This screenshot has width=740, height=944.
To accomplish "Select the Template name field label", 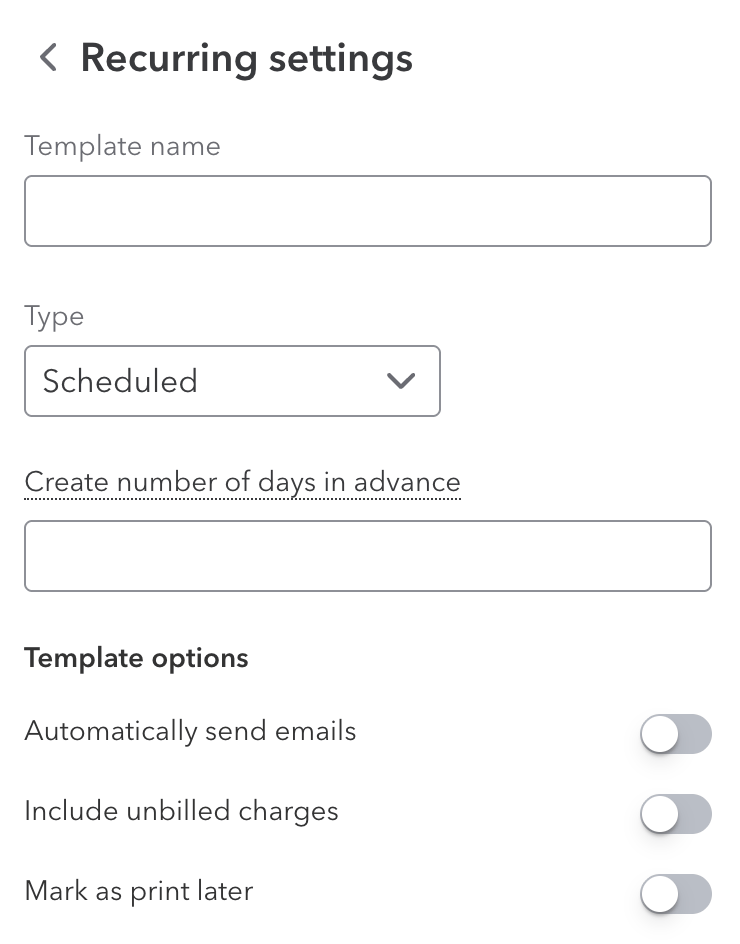I will click(x=122, y=146).
